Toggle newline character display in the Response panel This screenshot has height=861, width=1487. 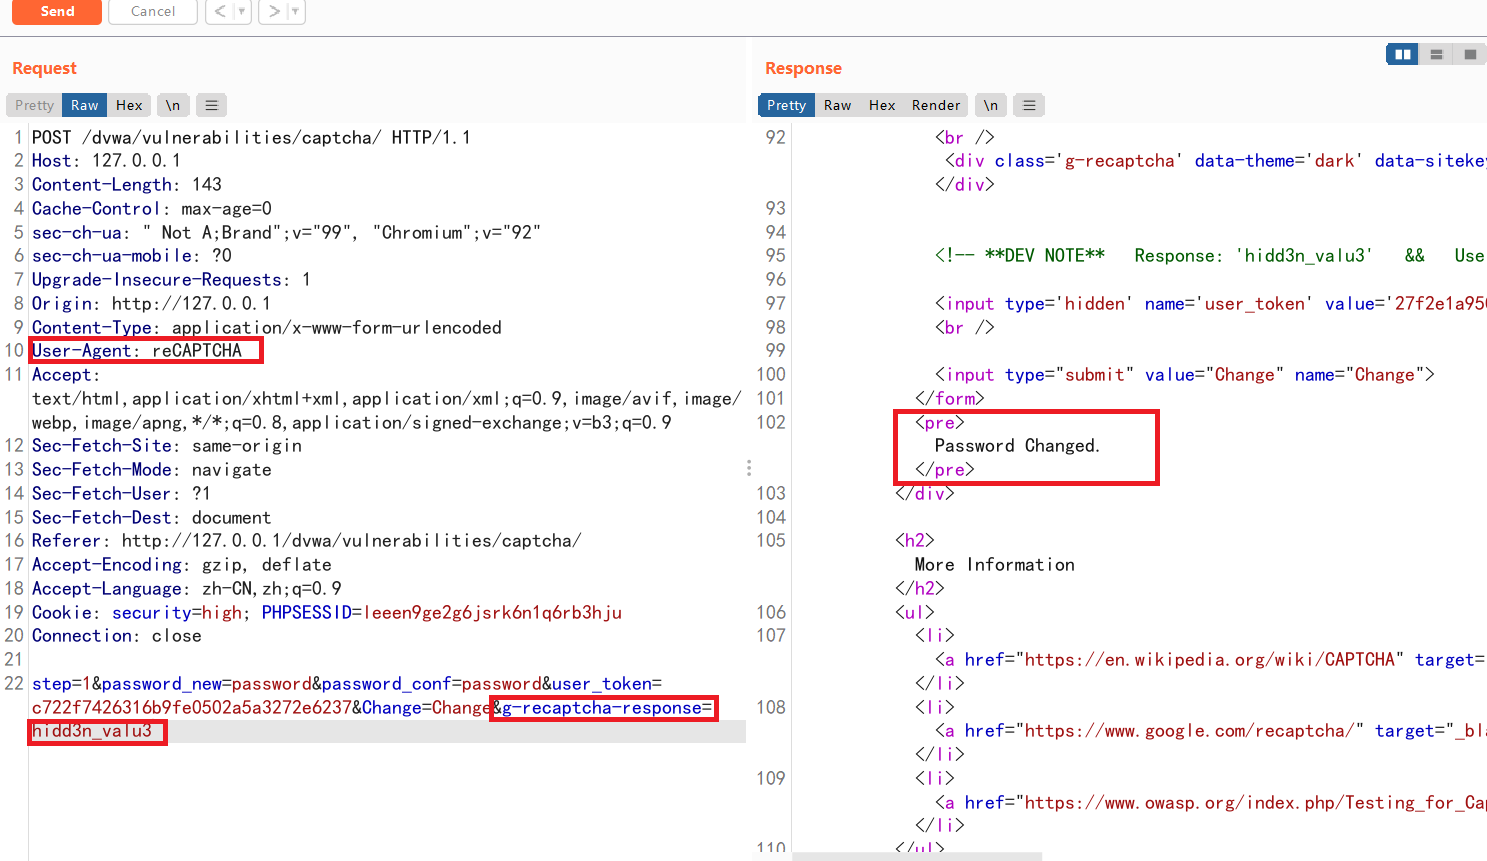991,104
